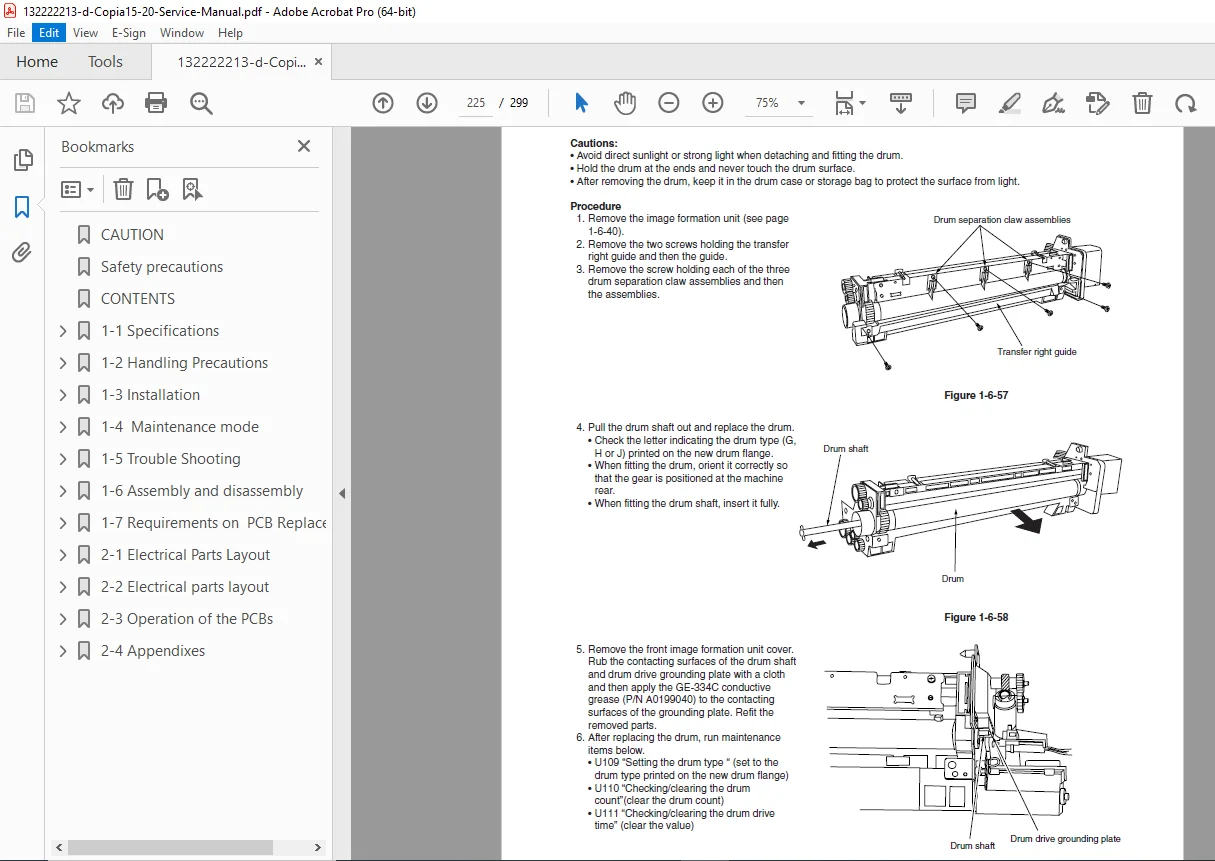The image size is (1215, 861).
Task: Open the Window menu
Action: coord(182,33)
